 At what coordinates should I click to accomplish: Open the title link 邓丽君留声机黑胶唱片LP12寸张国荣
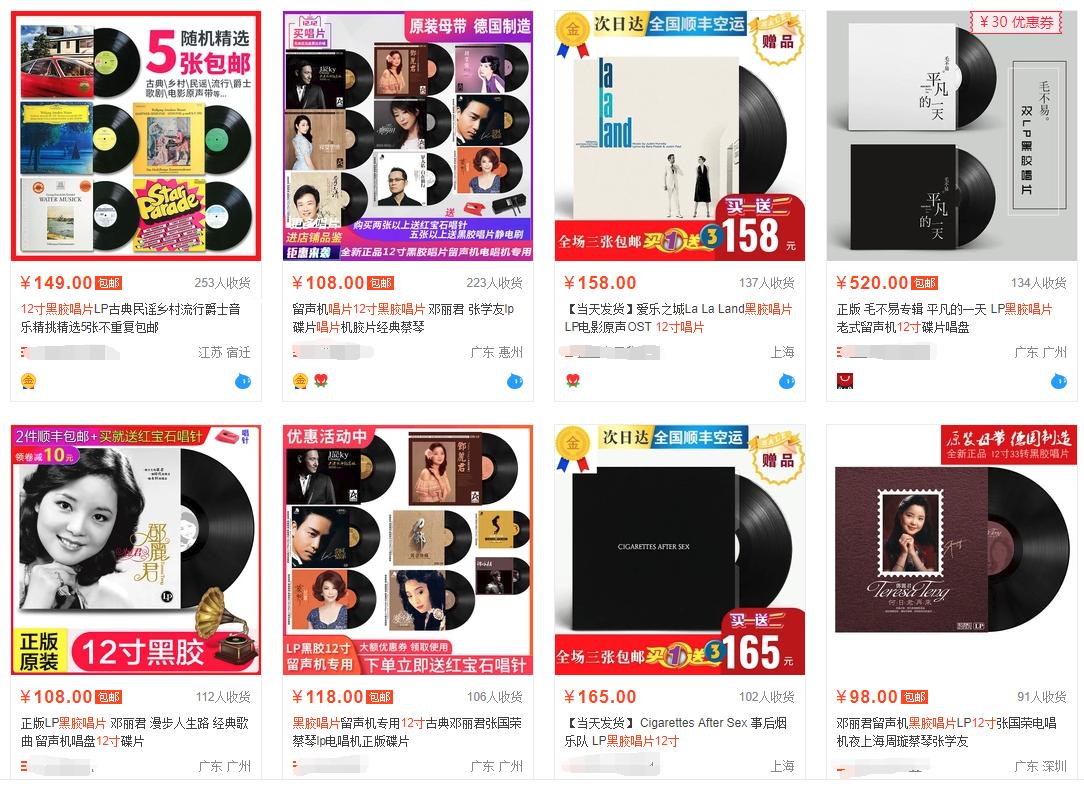click(x=946, y=732)
